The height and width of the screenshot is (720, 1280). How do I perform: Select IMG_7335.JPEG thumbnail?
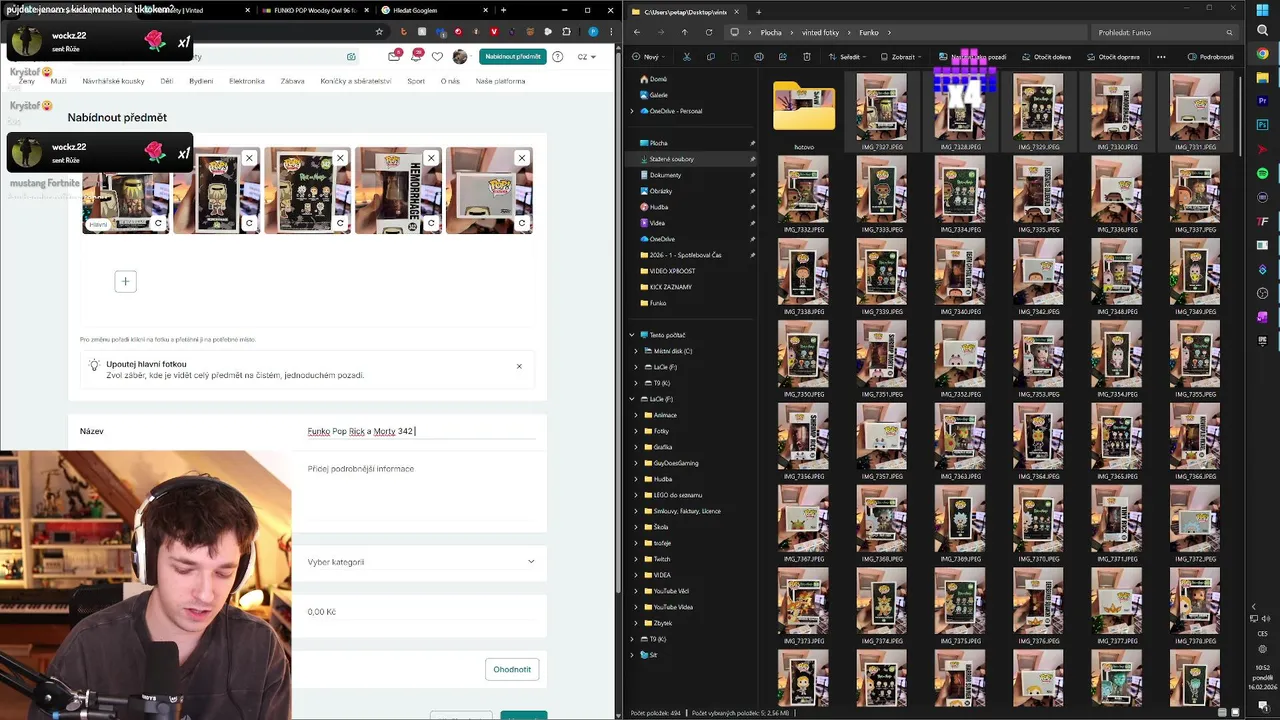(x=1038, y=195)
